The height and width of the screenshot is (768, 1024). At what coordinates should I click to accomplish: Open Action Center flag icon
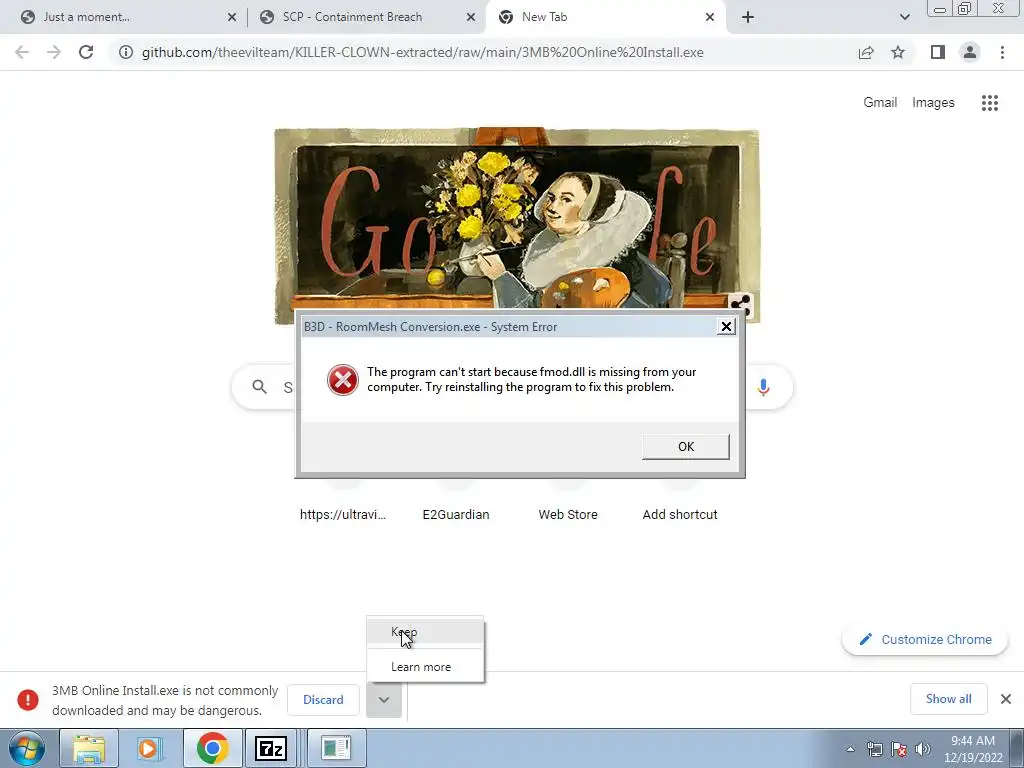point(899,749)
